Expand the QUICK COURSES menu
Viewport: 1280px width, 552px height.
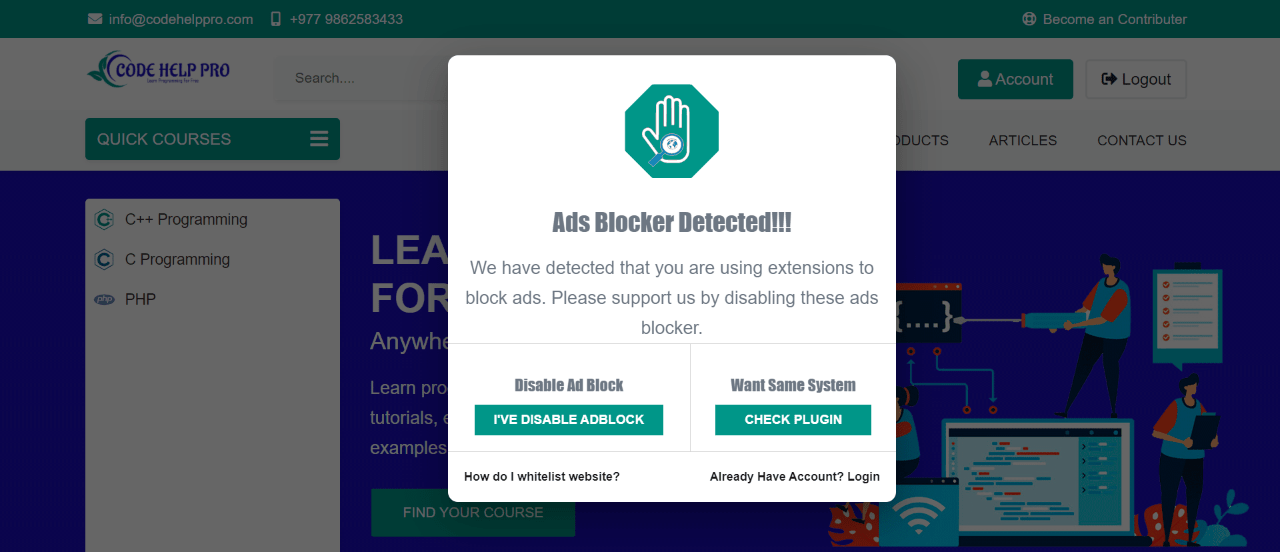click(212, 139)
